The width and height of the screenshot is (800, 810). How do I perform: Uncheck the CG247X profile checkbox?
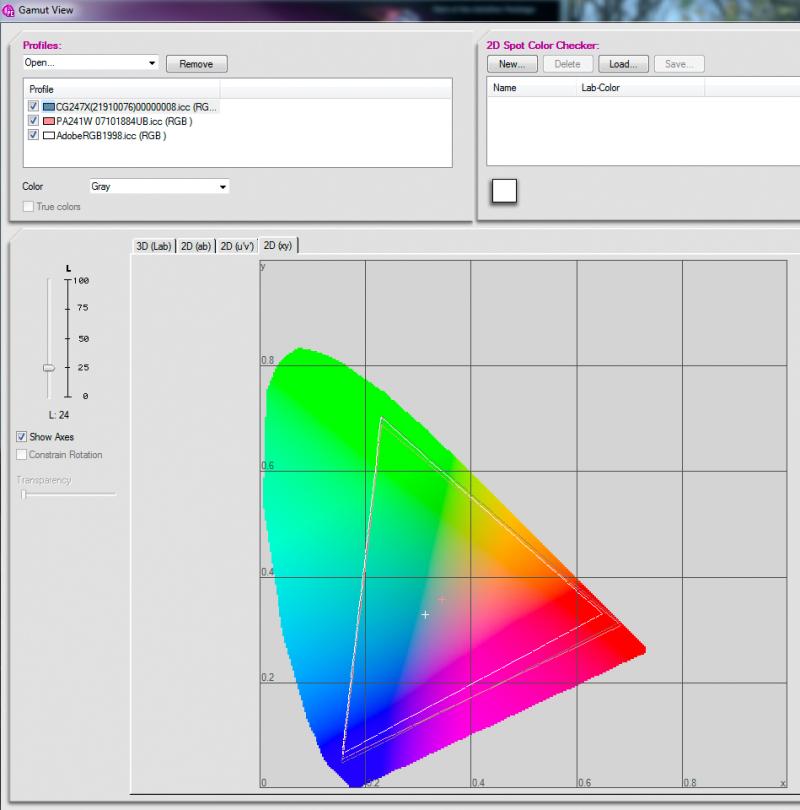point(34,106)
